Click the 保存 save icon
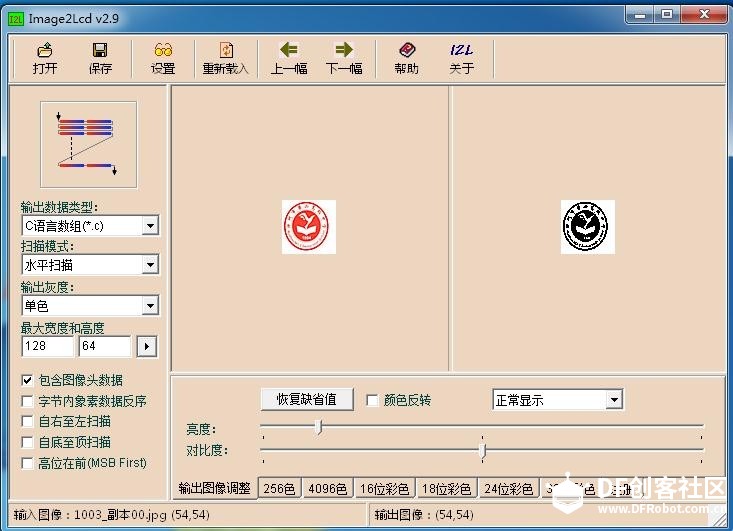The image size is (733, 531). [100, 58]
